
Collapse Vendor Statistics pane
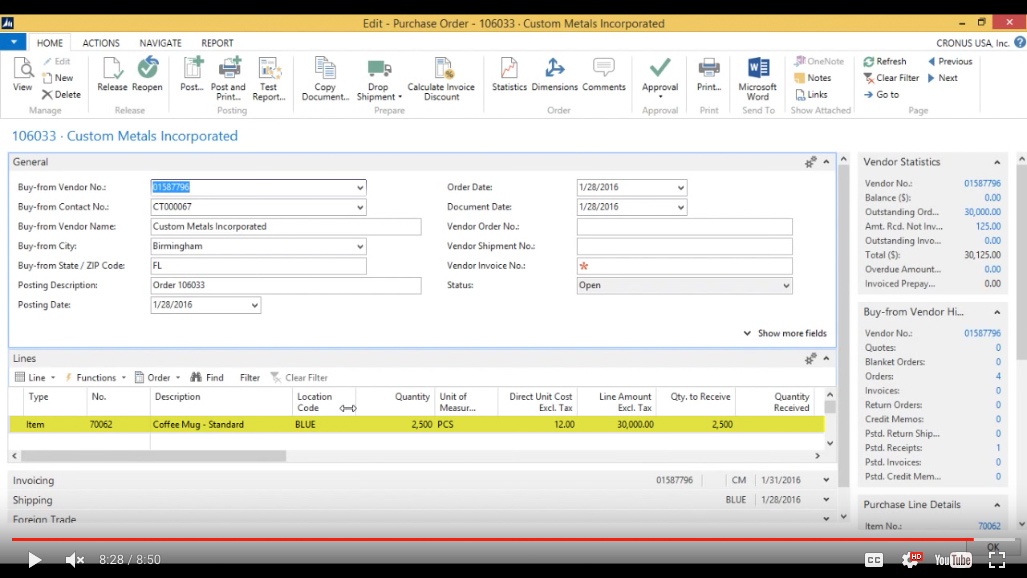coord(997,162)
